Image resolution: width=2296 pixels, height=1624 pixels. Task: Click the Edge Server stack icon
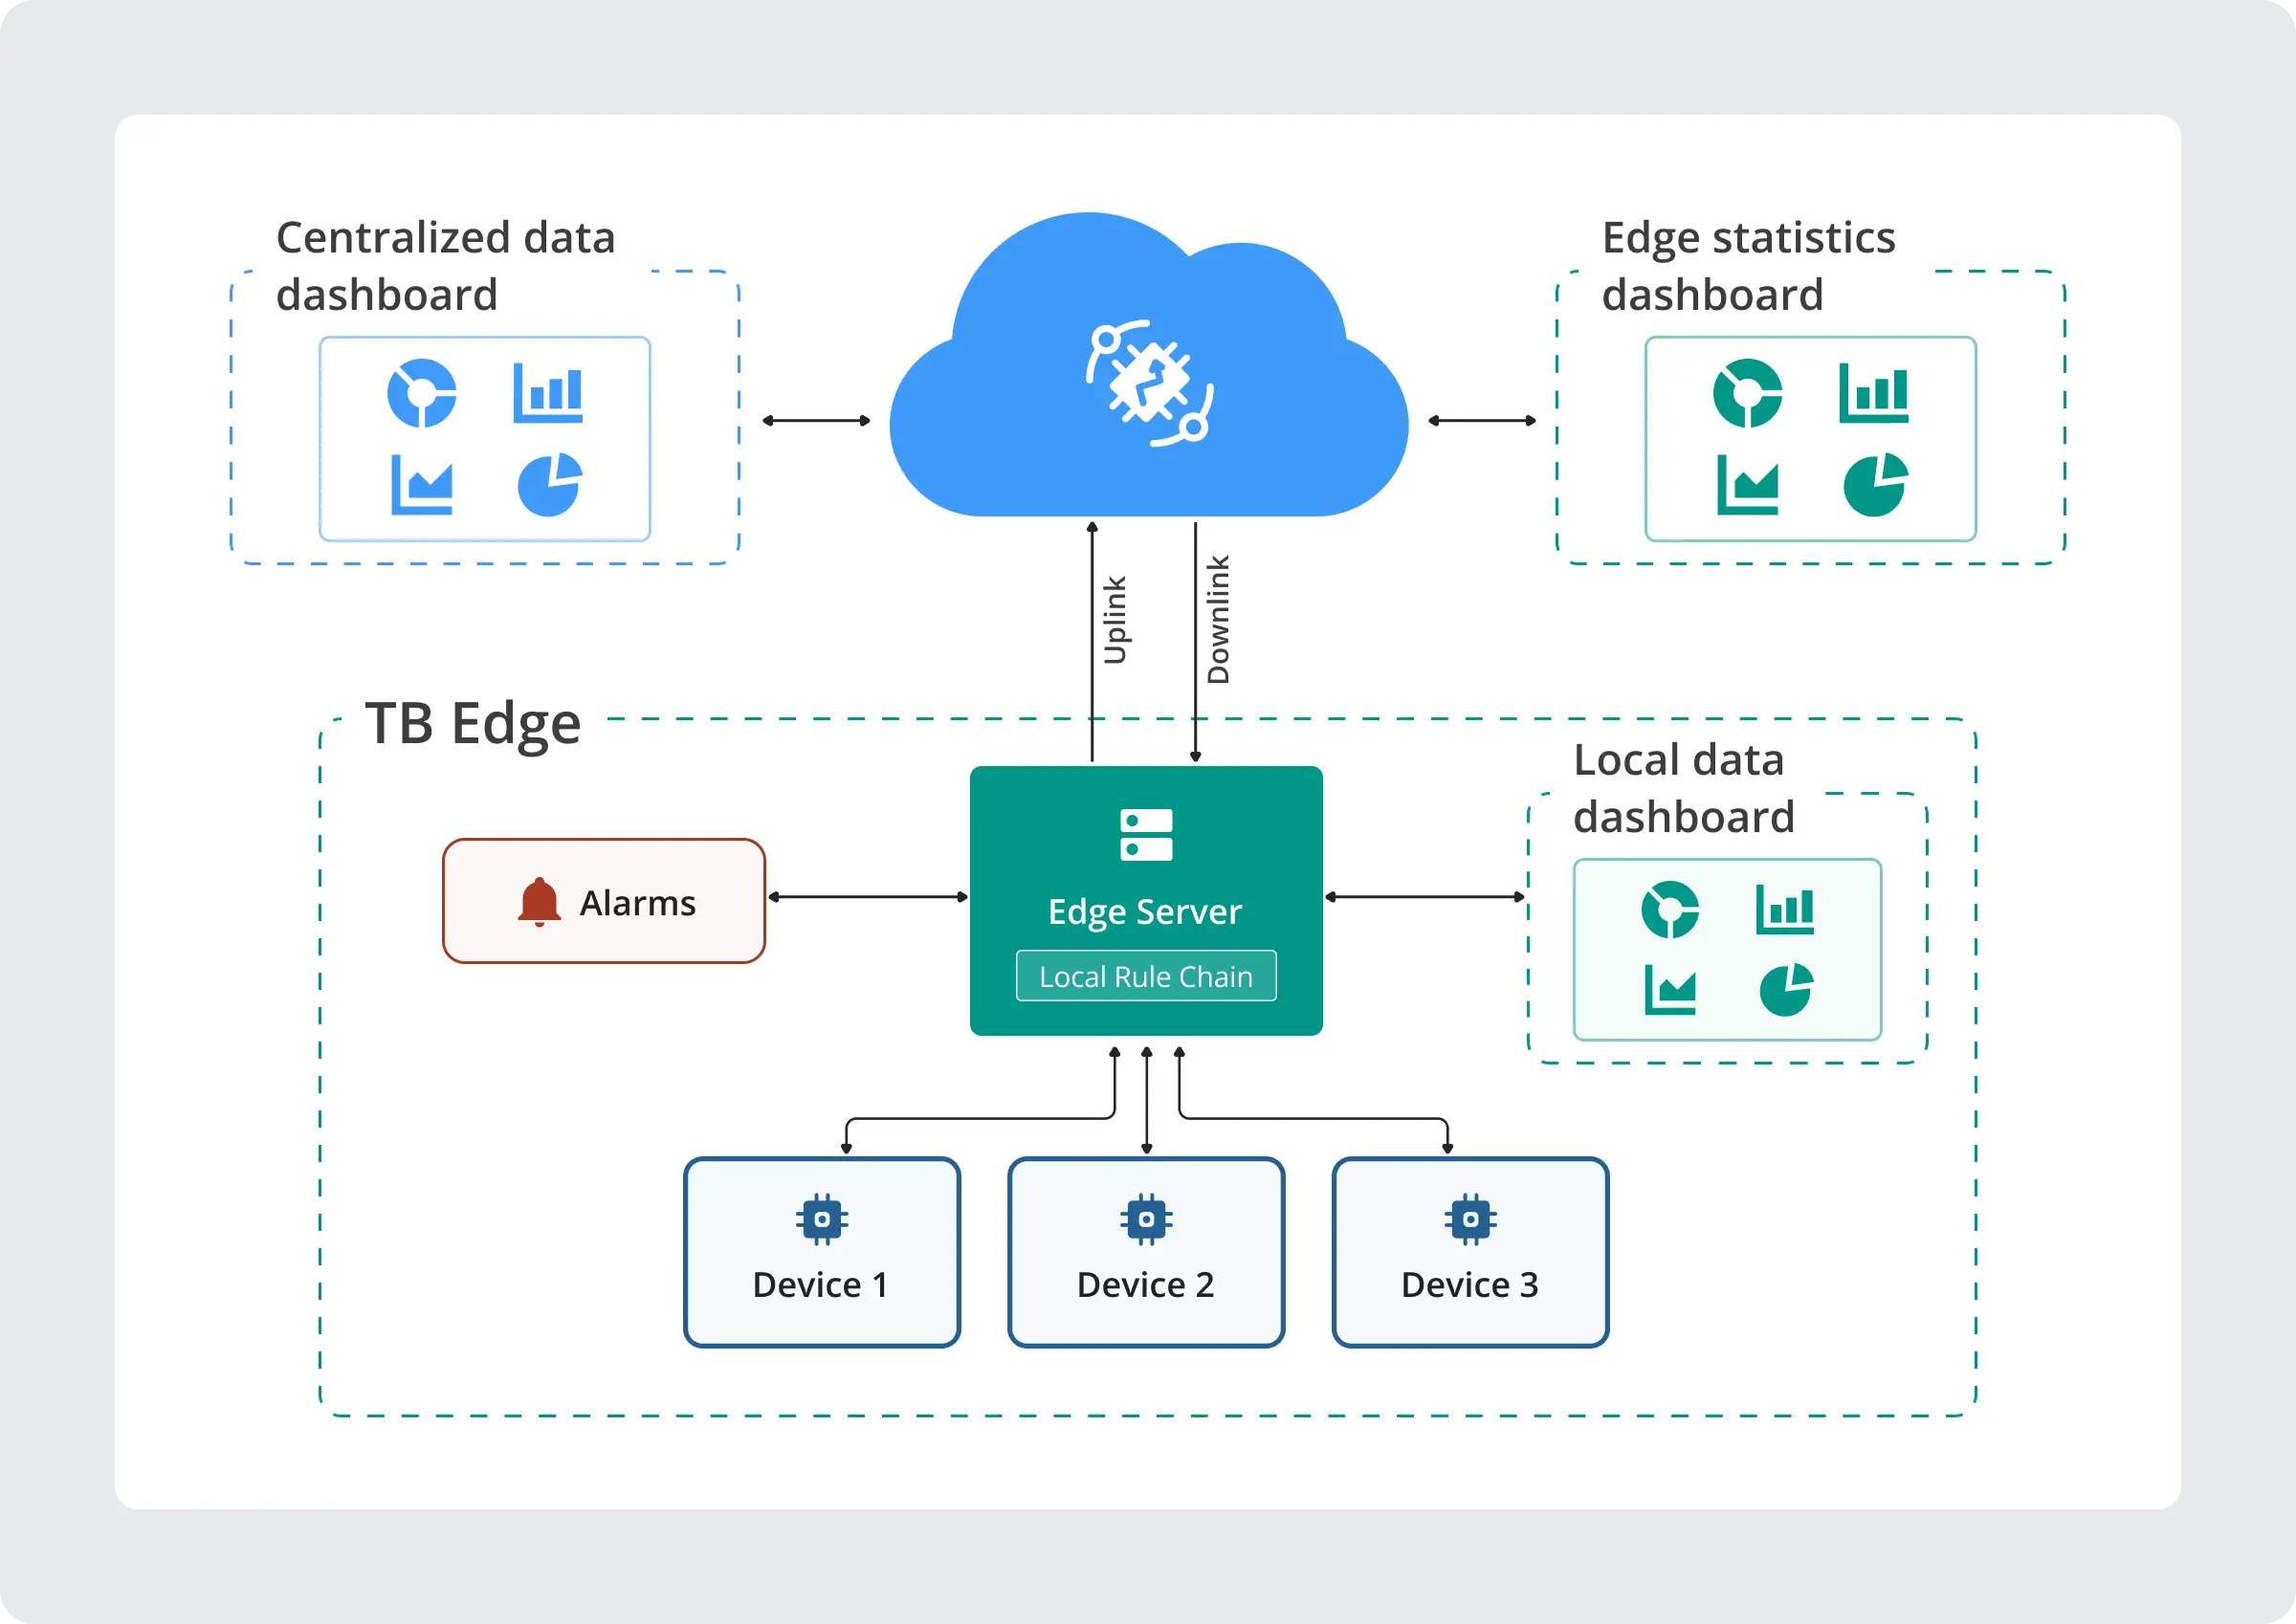pos(1146,835)
